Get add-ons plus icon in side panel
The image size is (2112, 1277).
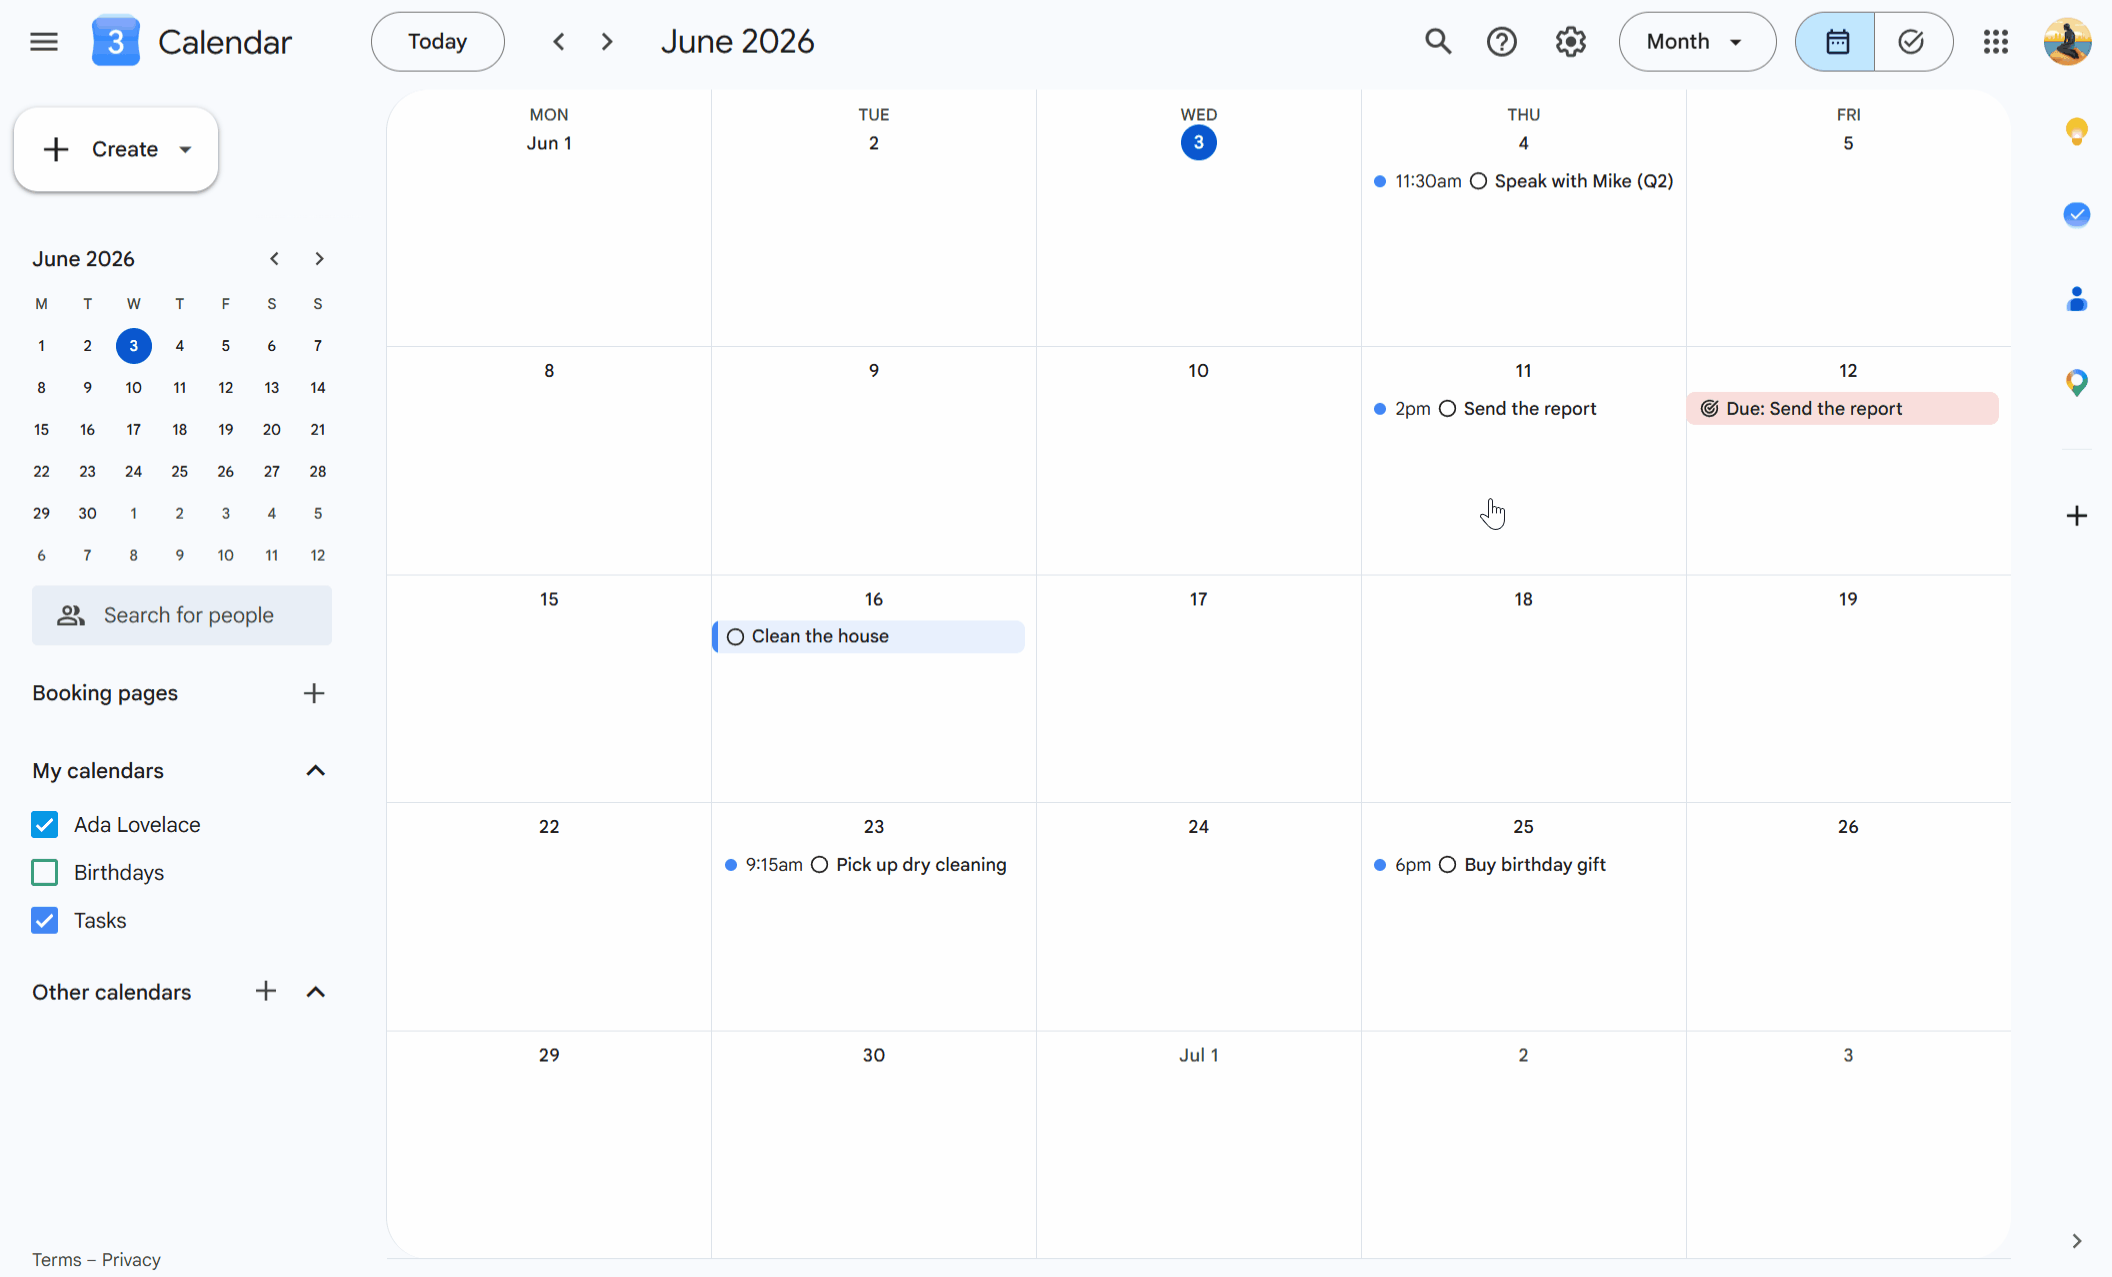(x=2077, y=516)
